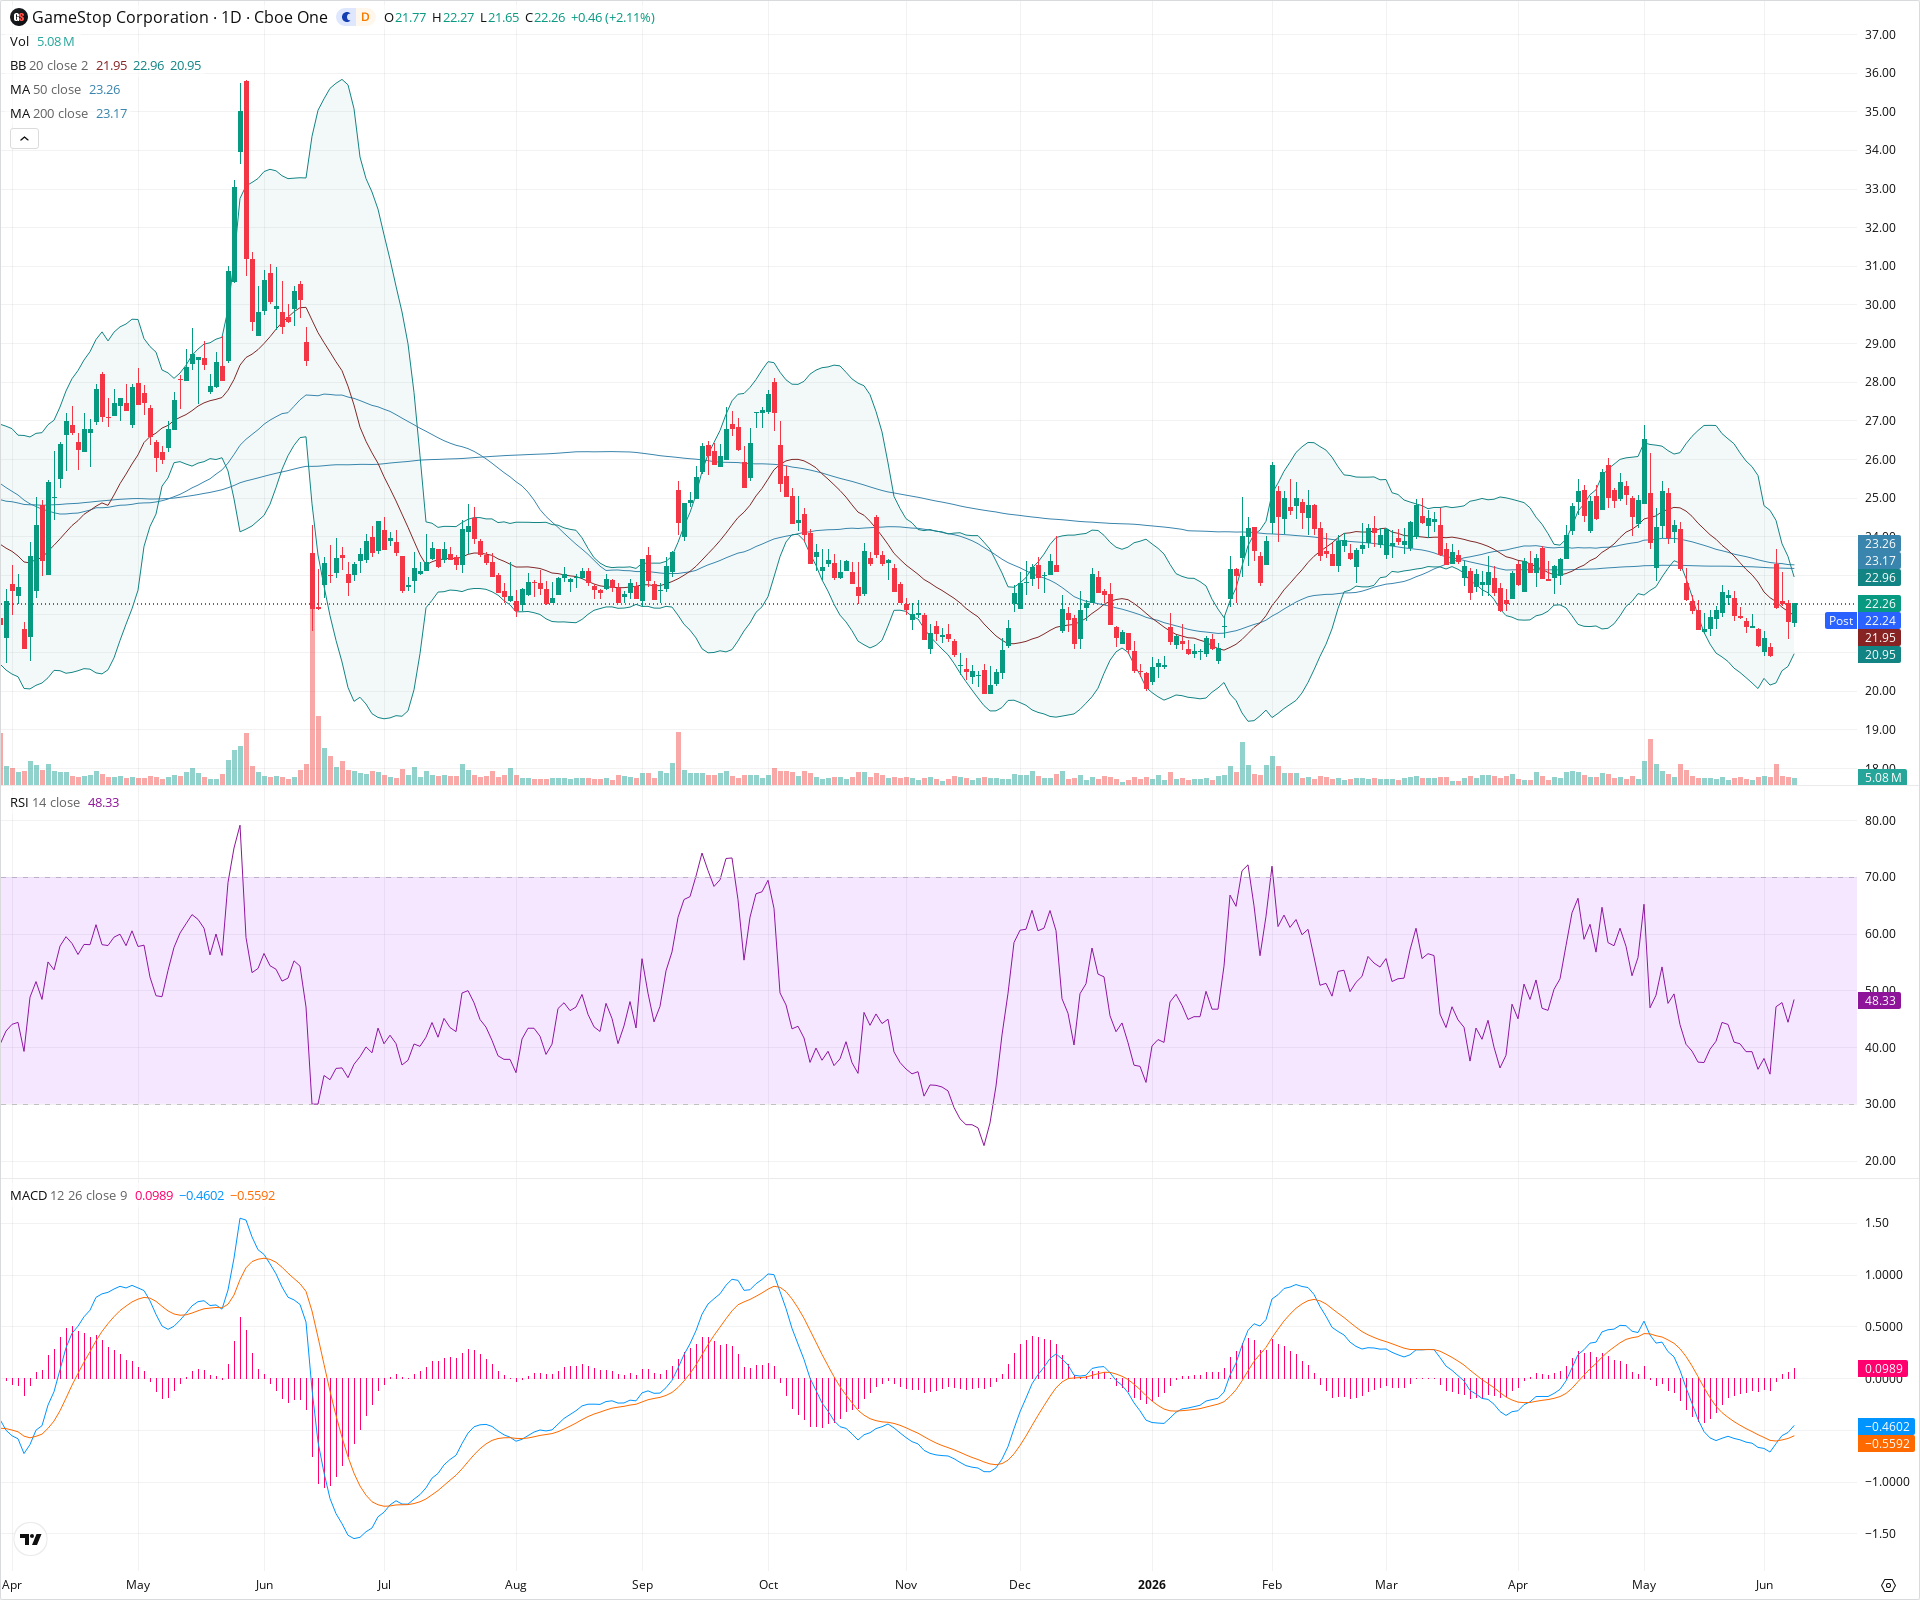
Task: Click the 21.95 band label on the price scale
Action: 1880,638
